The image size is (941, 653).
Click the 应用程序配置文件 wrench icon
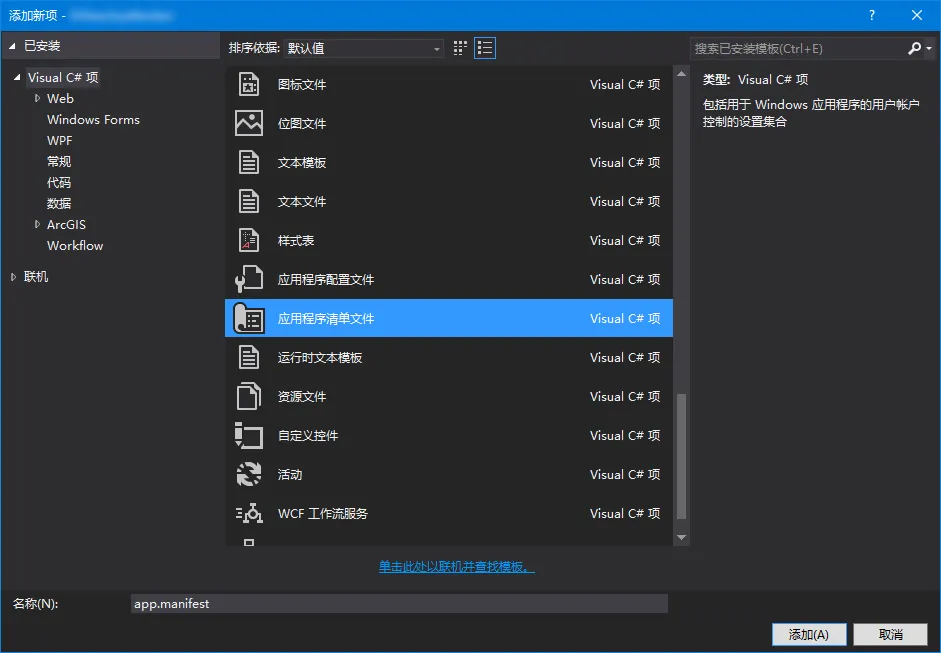(248, 279)
